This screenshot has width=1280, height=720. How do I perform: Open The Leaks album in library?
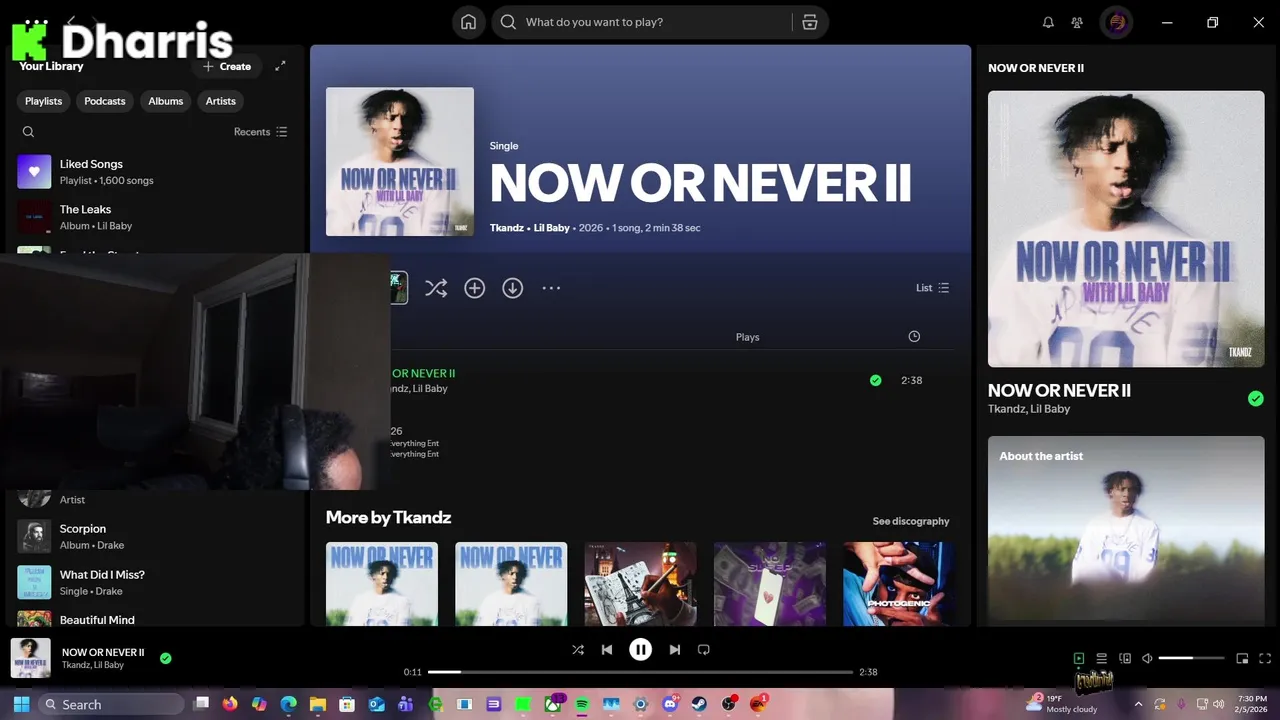[x=155, y=217]
